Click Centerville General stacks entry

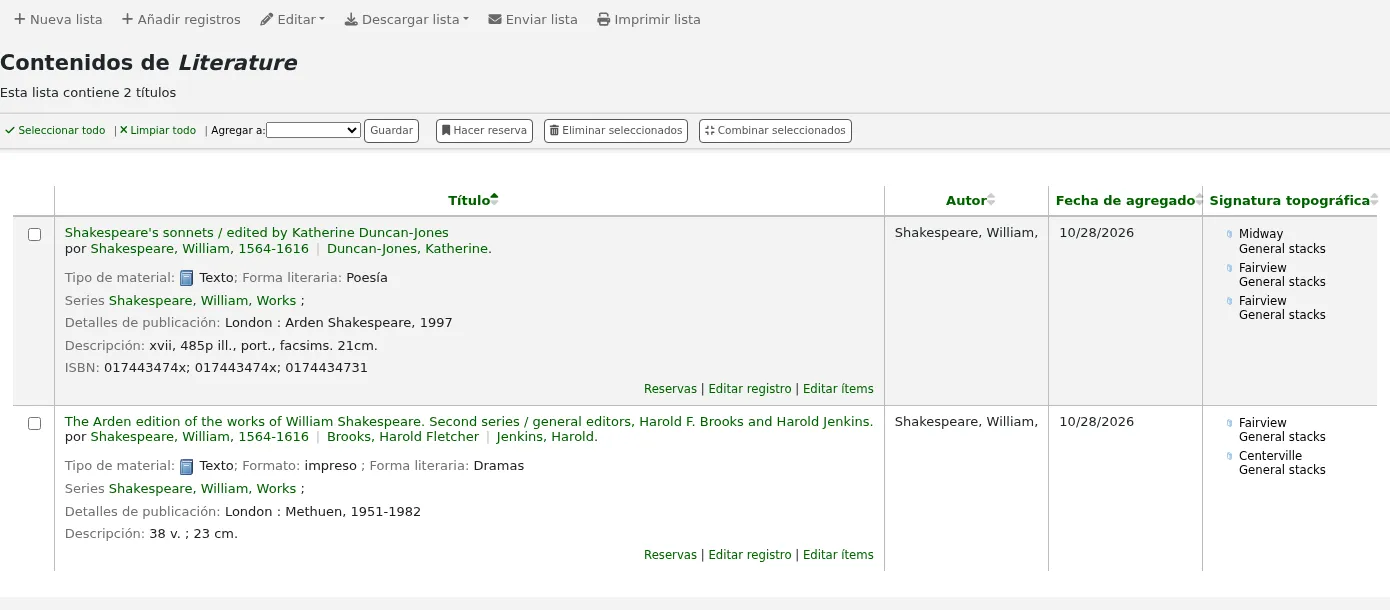point(1282,463)
